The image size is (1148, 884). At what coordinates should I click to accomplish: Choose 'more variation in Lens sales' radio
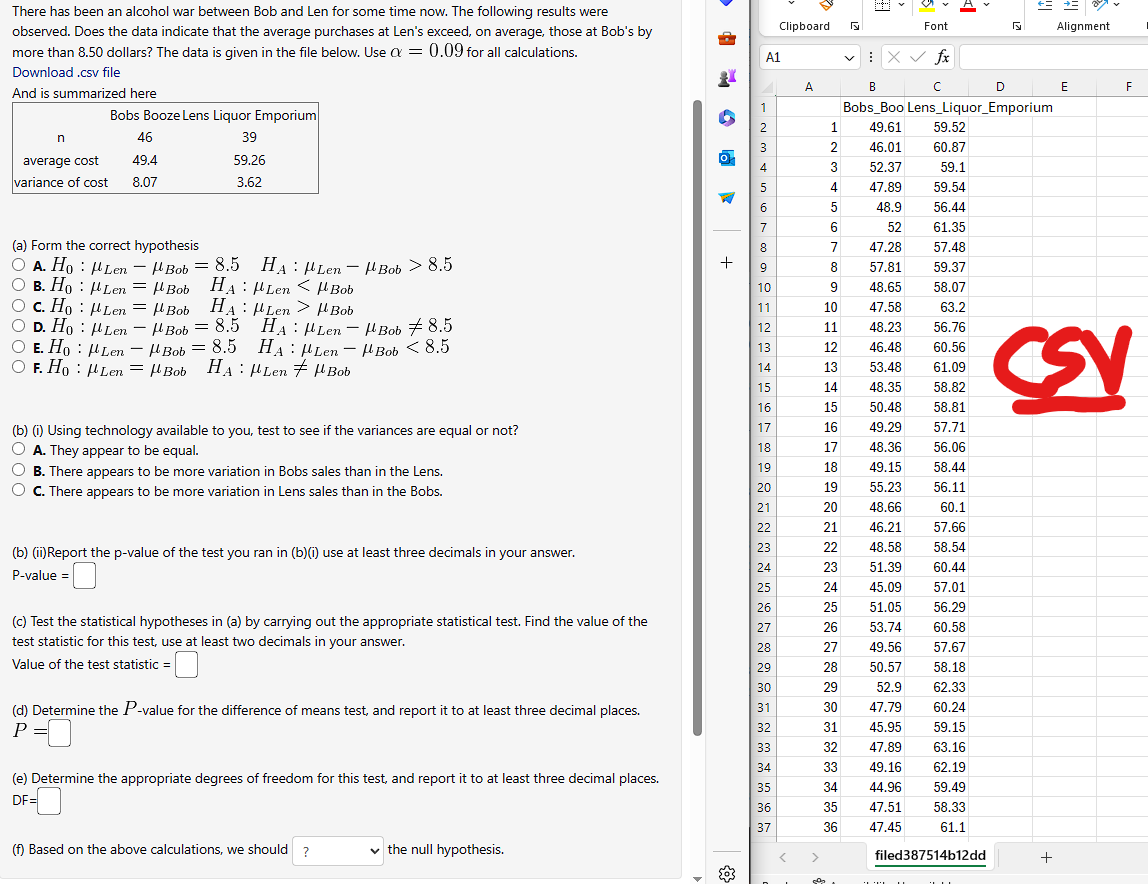[18, 489]
